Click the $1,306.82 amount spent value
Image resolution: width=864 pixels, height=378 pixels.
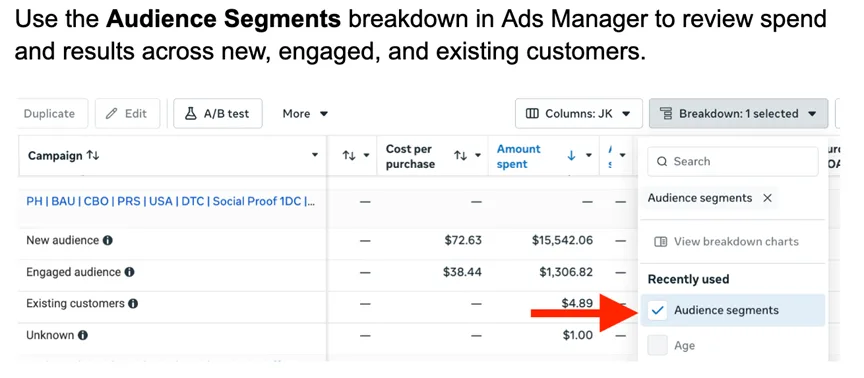tap(566, 272)
